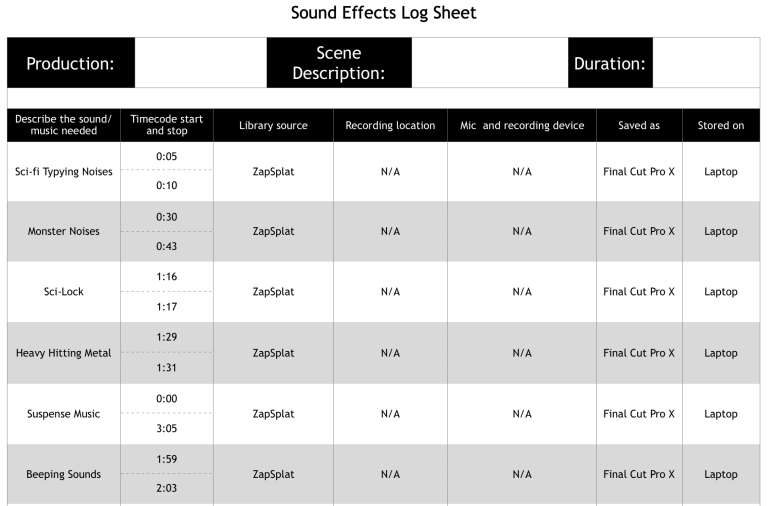Select the Suspense Music cell

pyautogui.click(x=63, y=414)
